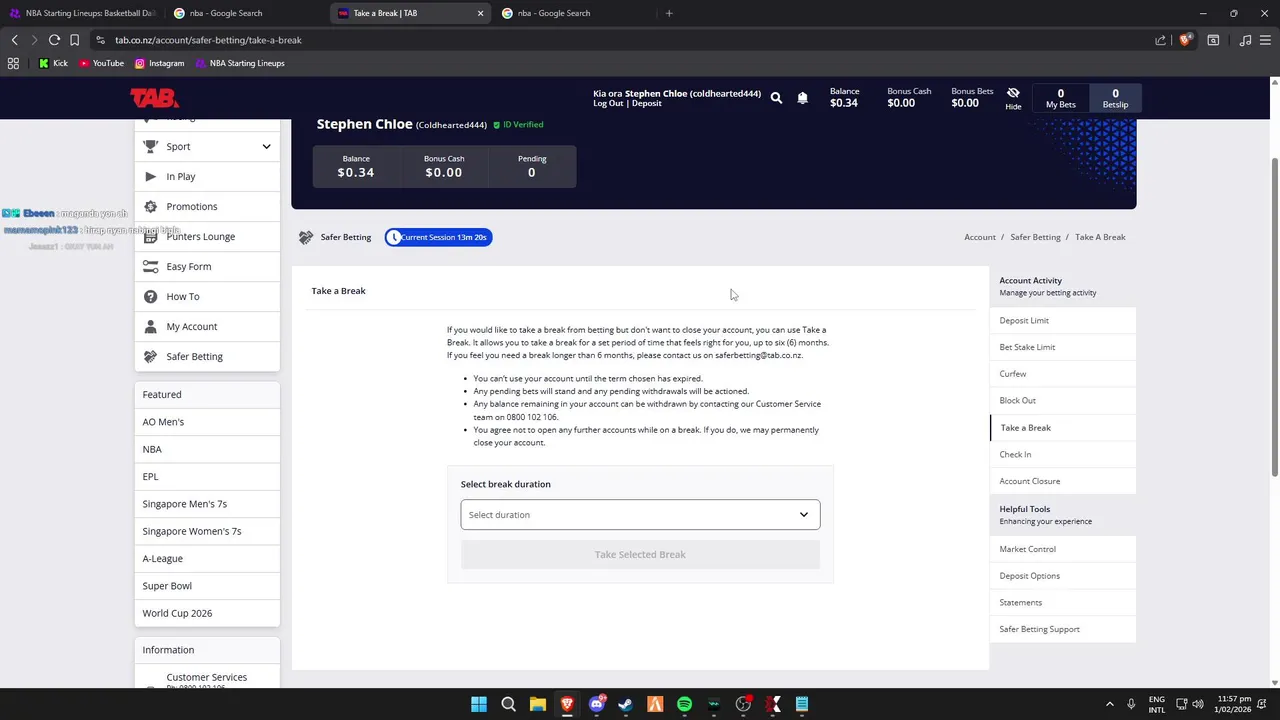Click the Promotions gear icon
The height and width of the screenshot is (720, 1280).
coord(150,206)
